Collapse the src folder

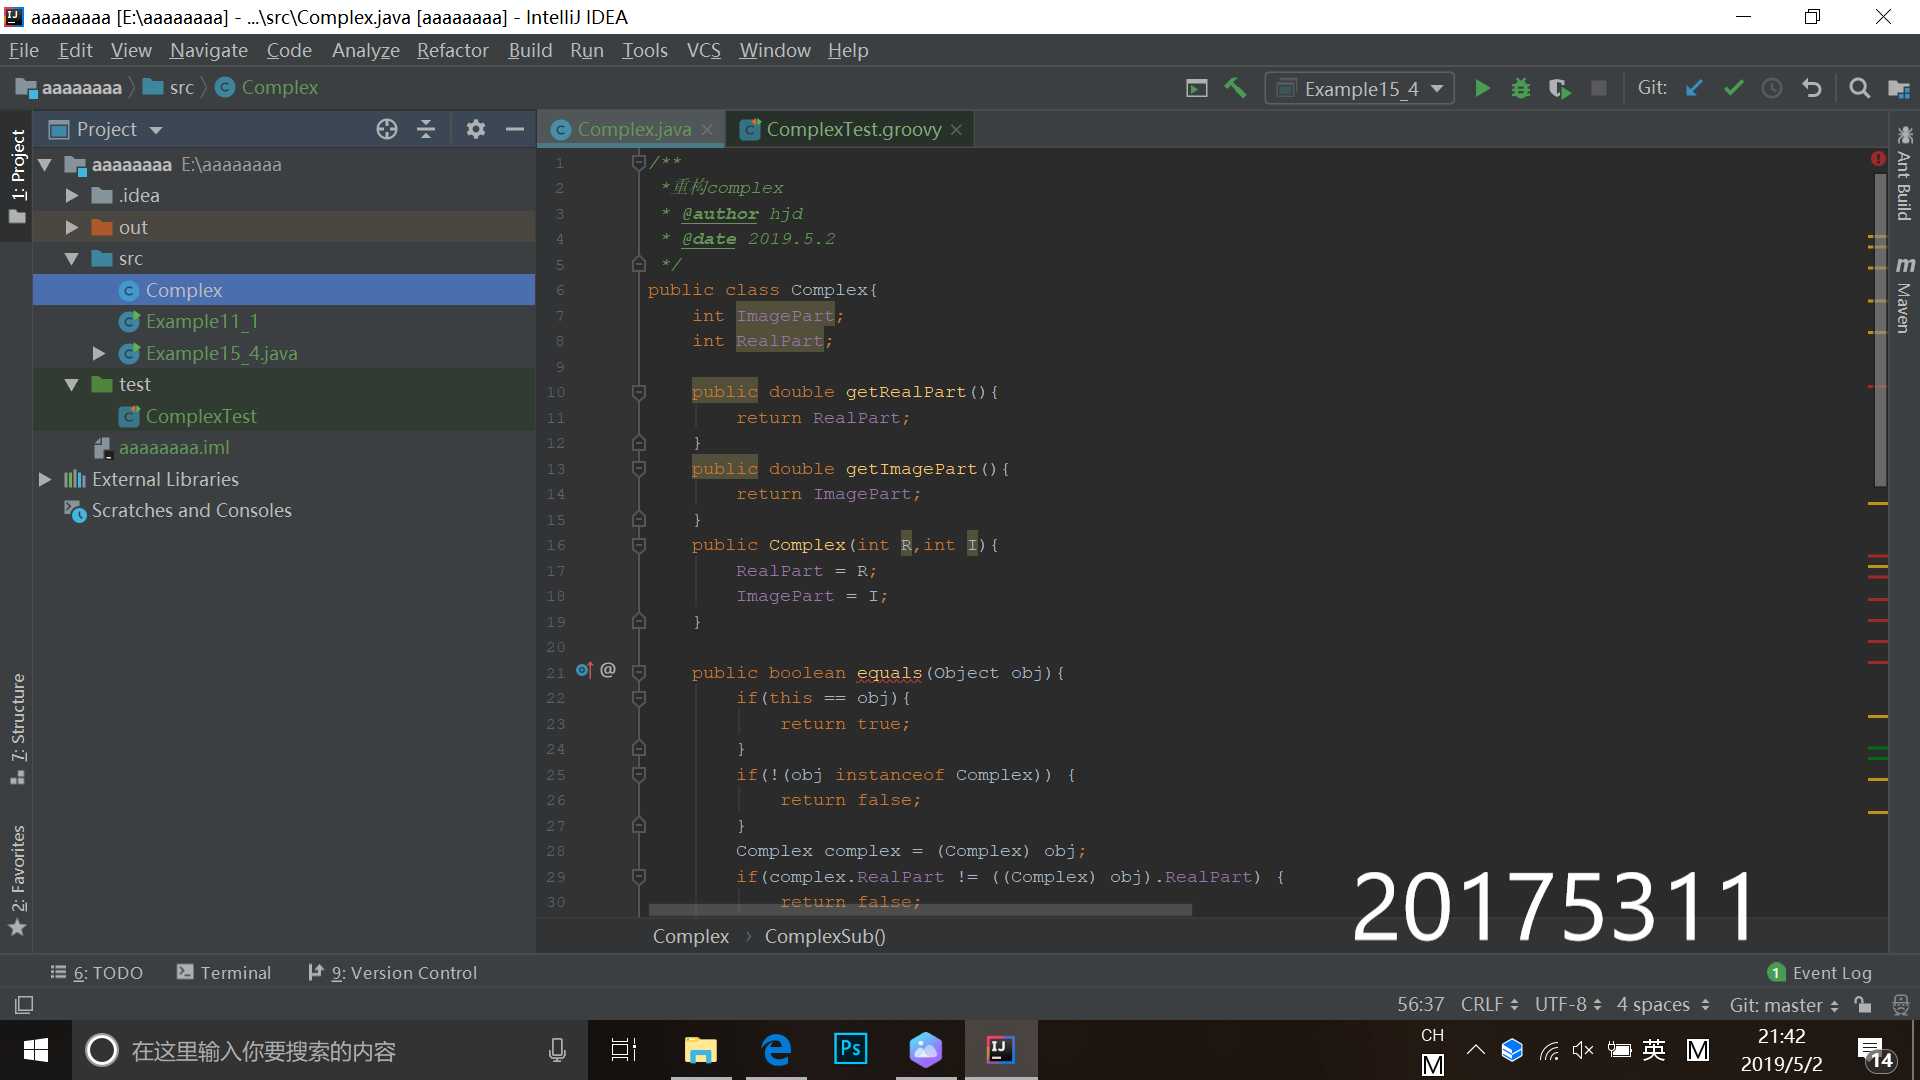72,258
